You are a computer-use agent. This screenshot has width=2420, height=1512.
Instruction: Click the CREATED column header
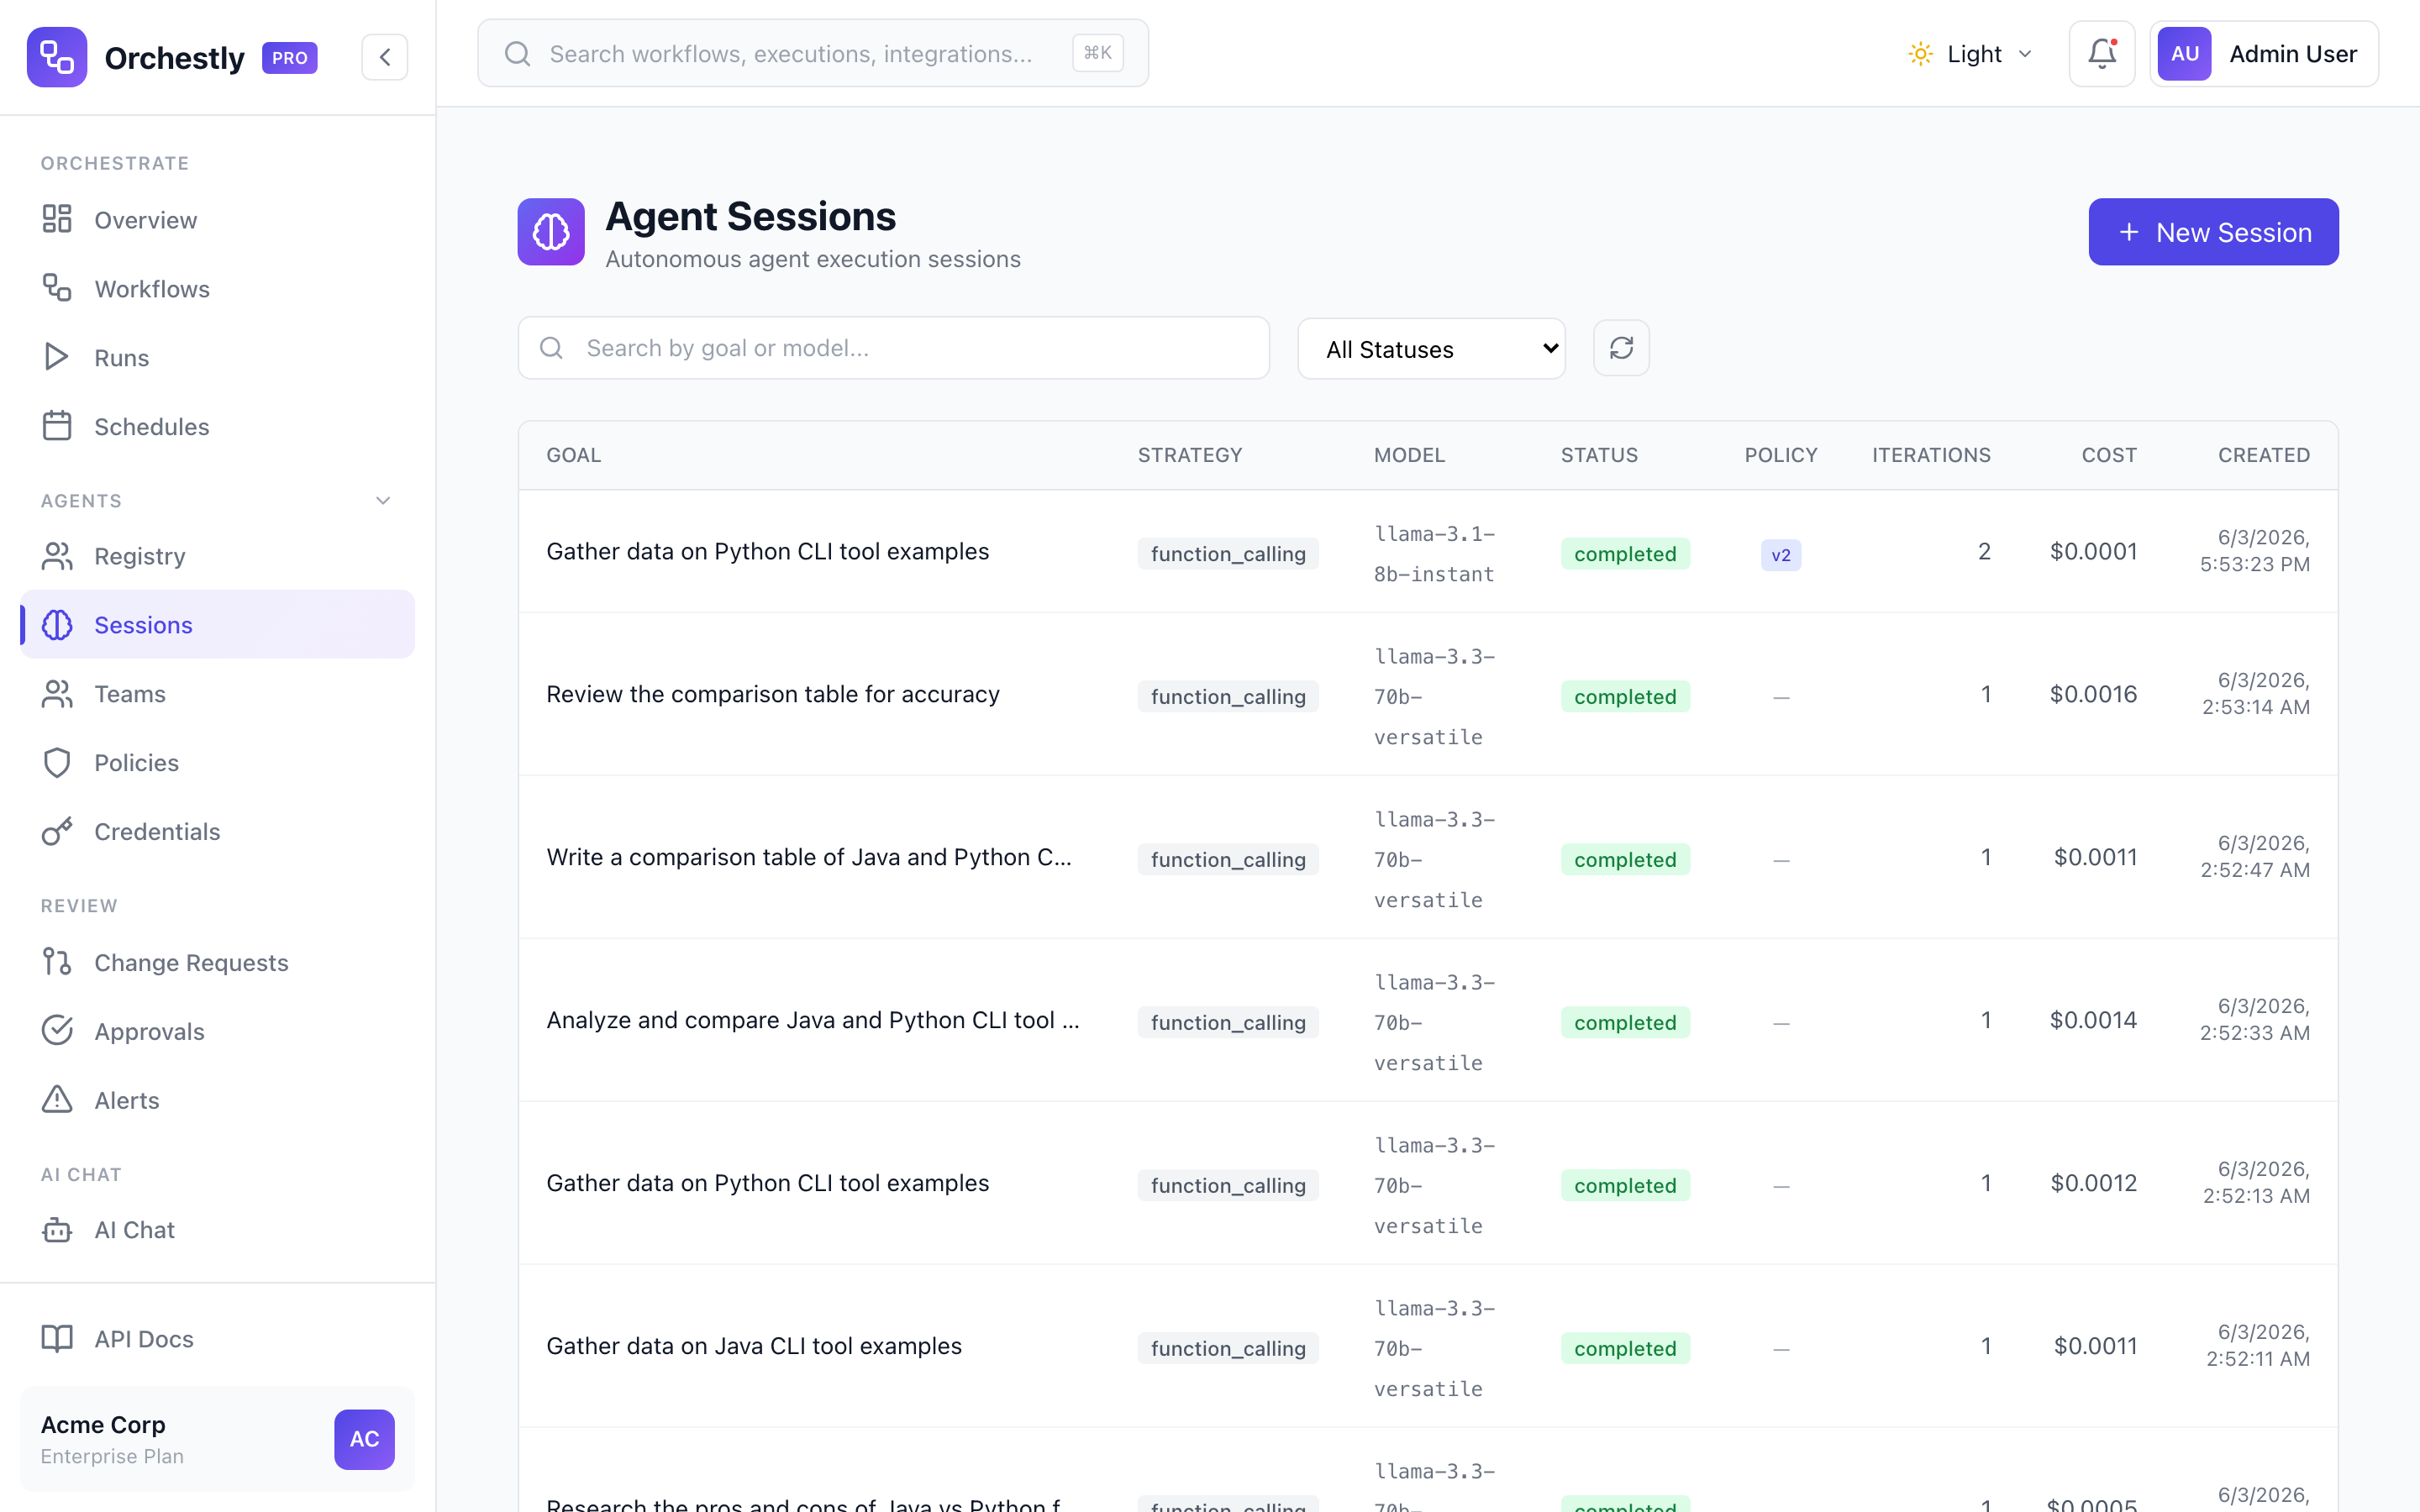tap(2264, 455)
